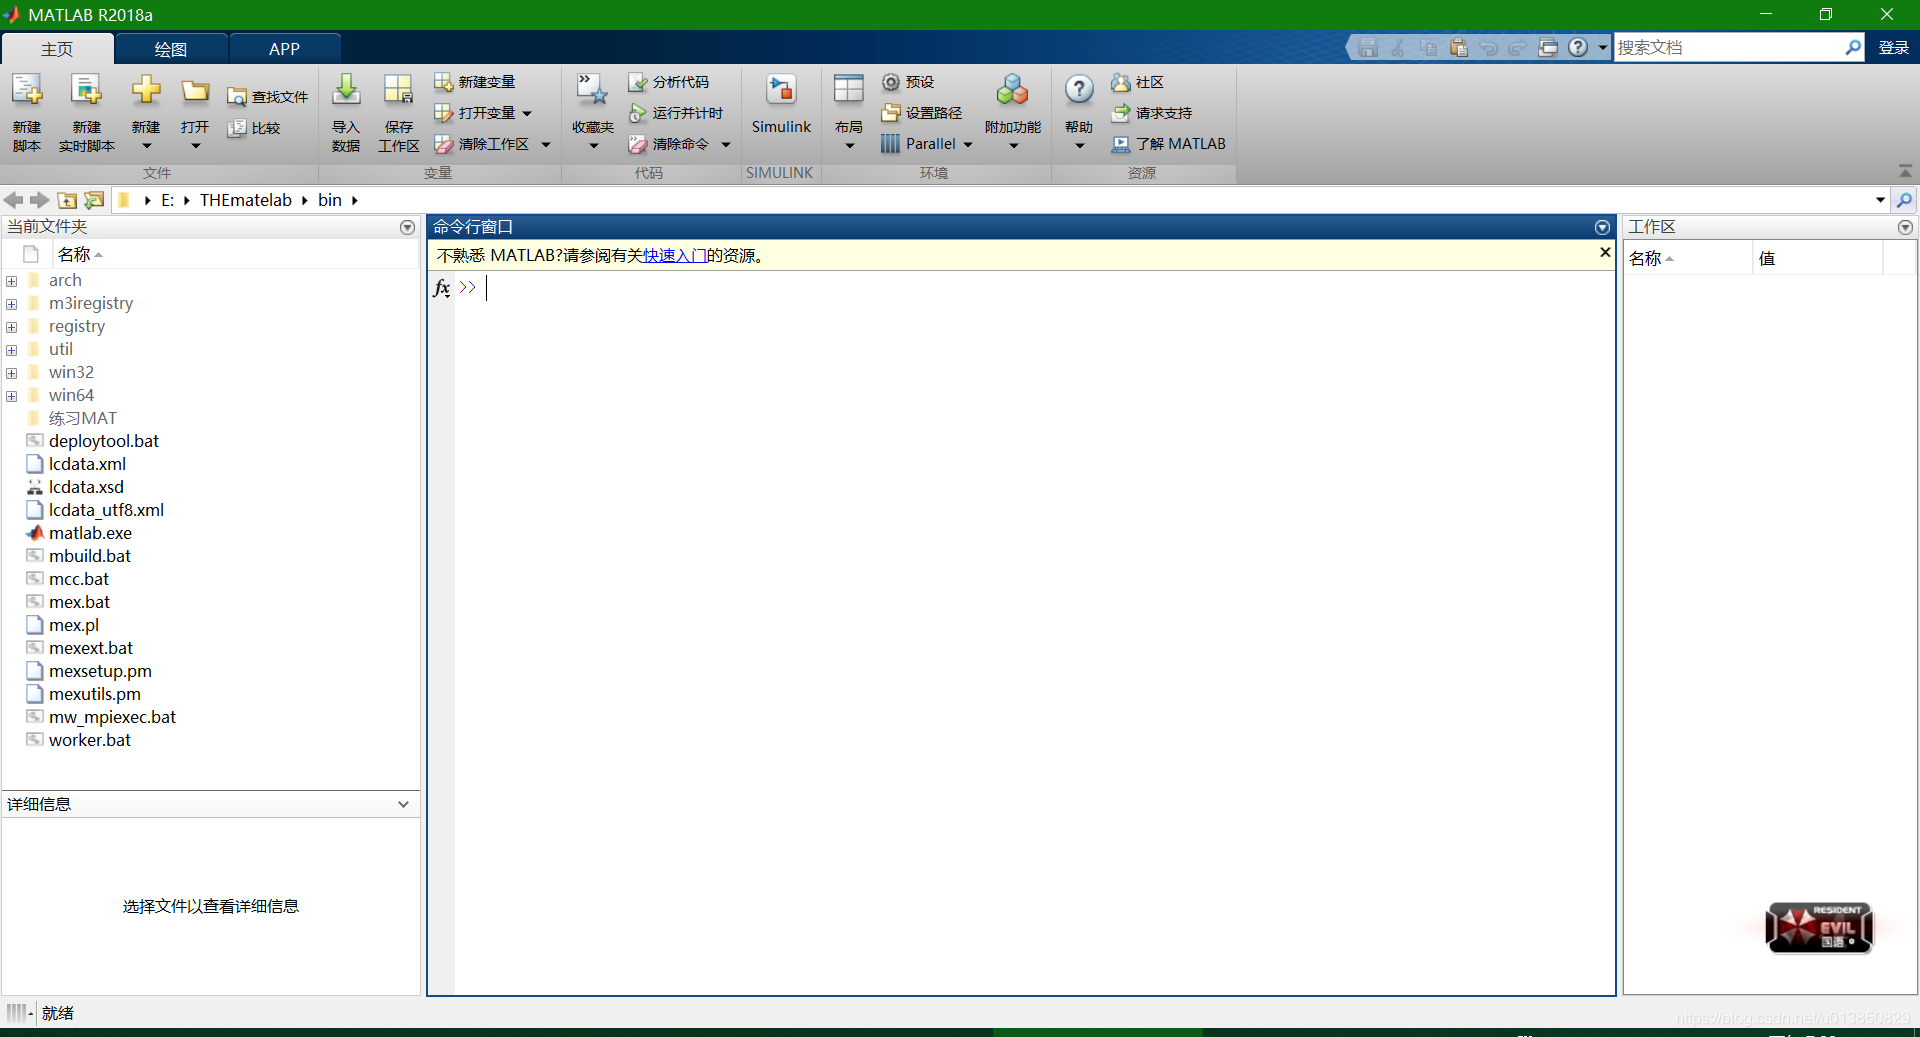The height and width of the screenshot is (1037, 1920).
Task: Click the Layout (布局) icon
Action: point(849,90)
